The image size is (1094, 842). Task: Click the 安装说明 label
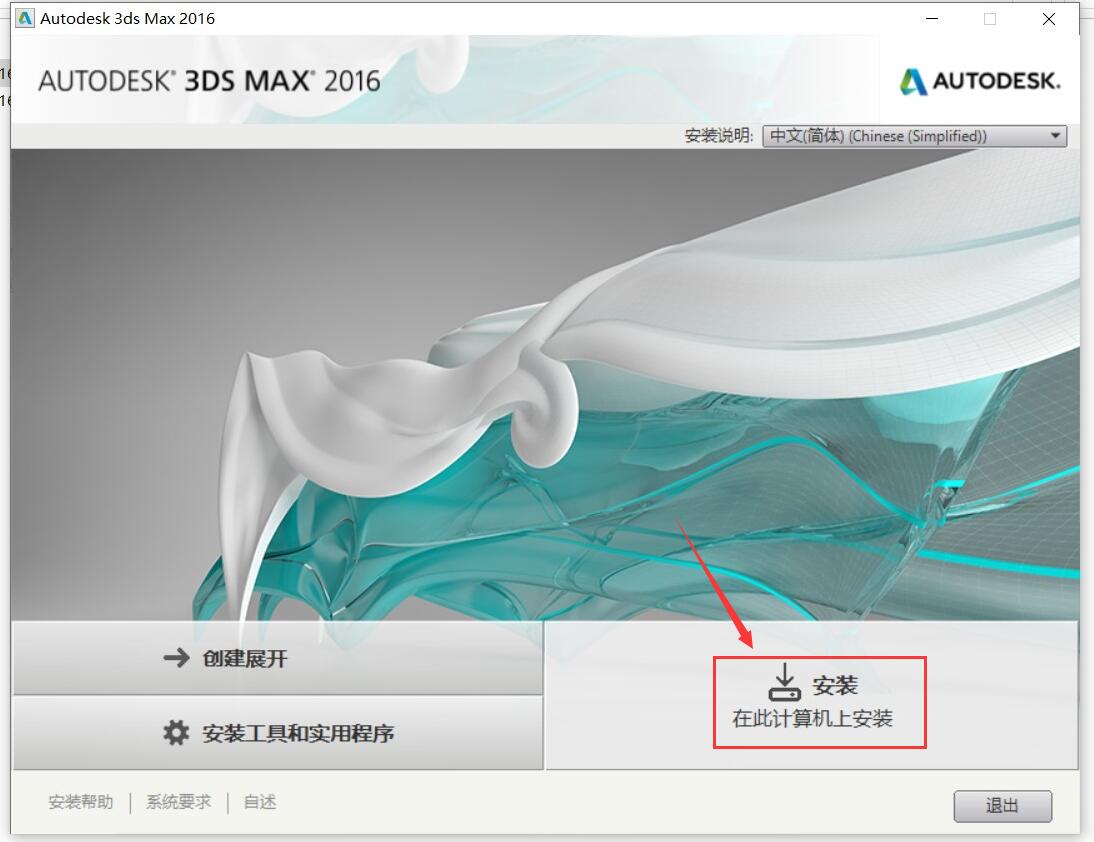719,135
